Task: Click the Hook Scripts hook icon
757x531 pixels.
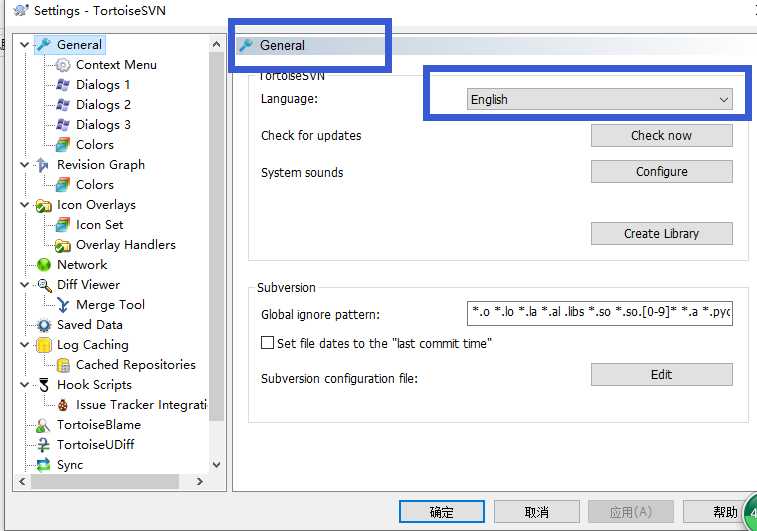Action: coord(44,385)
